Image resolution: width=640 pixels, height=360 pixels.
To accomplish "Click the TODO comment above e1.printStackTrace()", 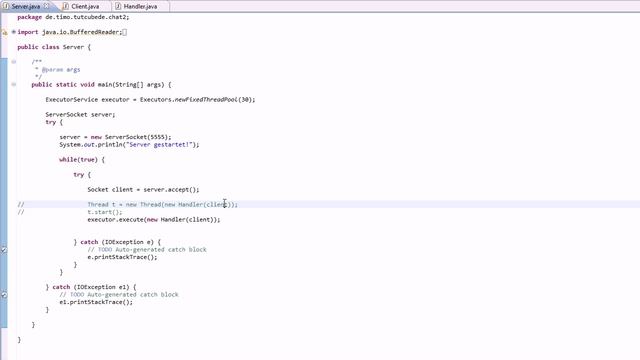I will [x=119, y=294].
